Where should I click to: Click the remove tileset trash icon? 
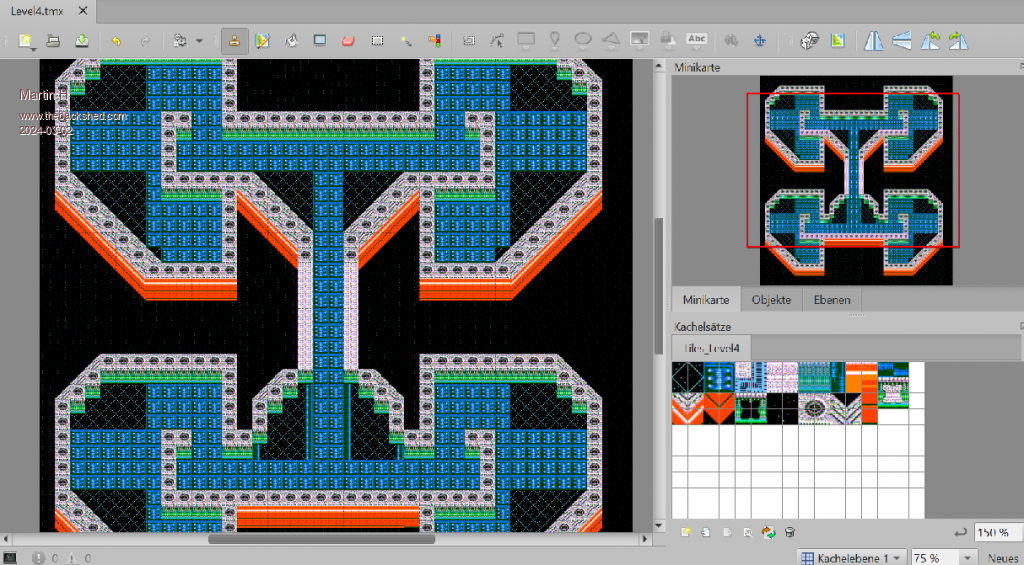[x=790, y=532]
